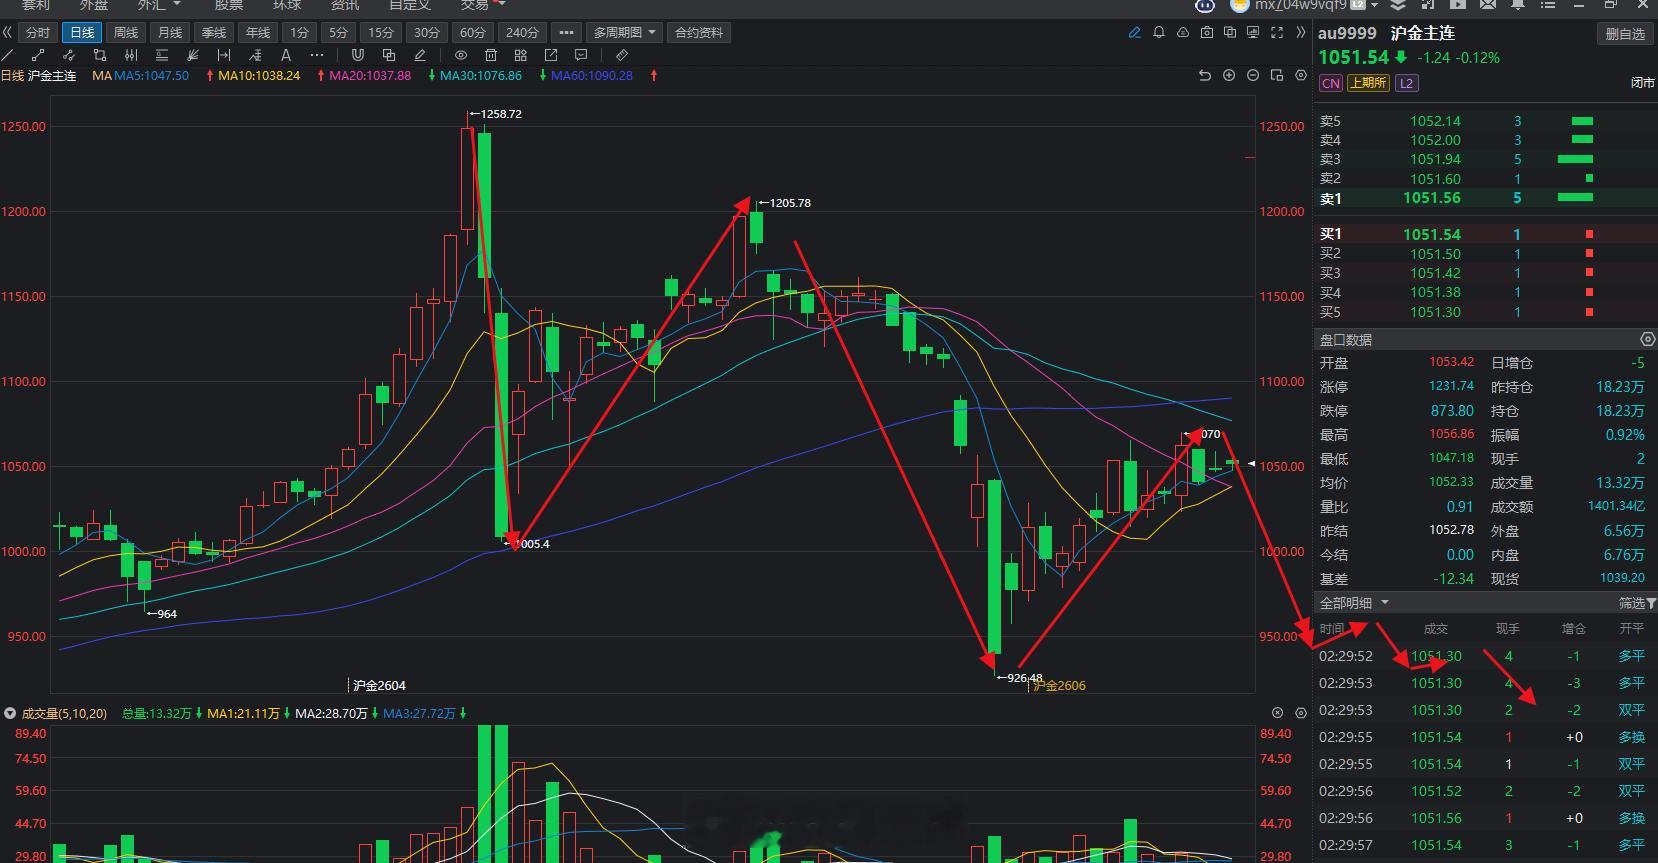Click the blue pencil drawing mode icon
This screenshot has width=1658, height=863.
point(1134,33)
